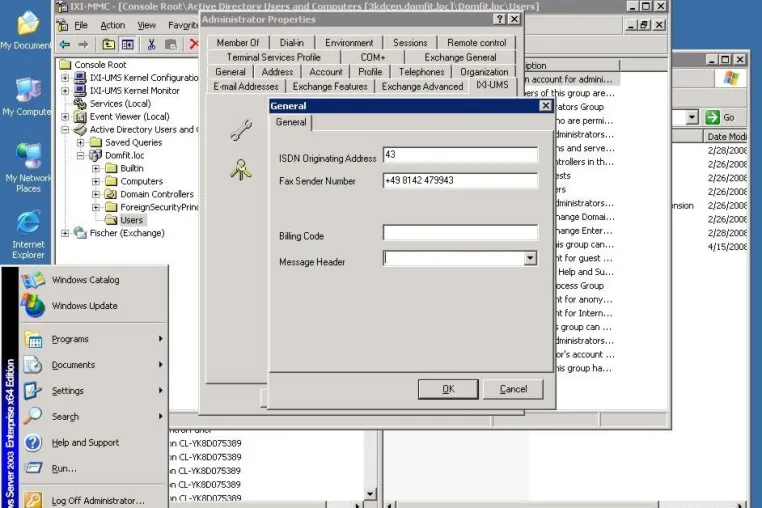Open the address bar dropdown beside Go
Screen dimensions: 762x508
692,117
